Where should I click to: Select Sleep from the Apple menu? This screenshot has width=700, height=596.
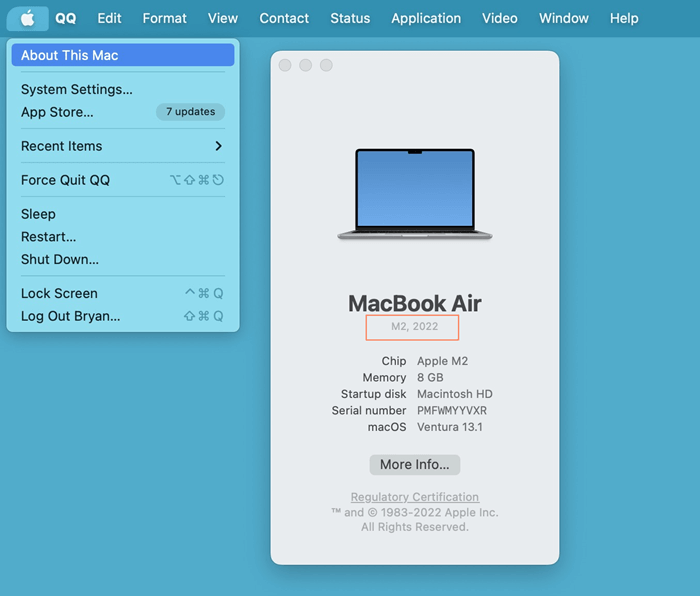point(39,214)
